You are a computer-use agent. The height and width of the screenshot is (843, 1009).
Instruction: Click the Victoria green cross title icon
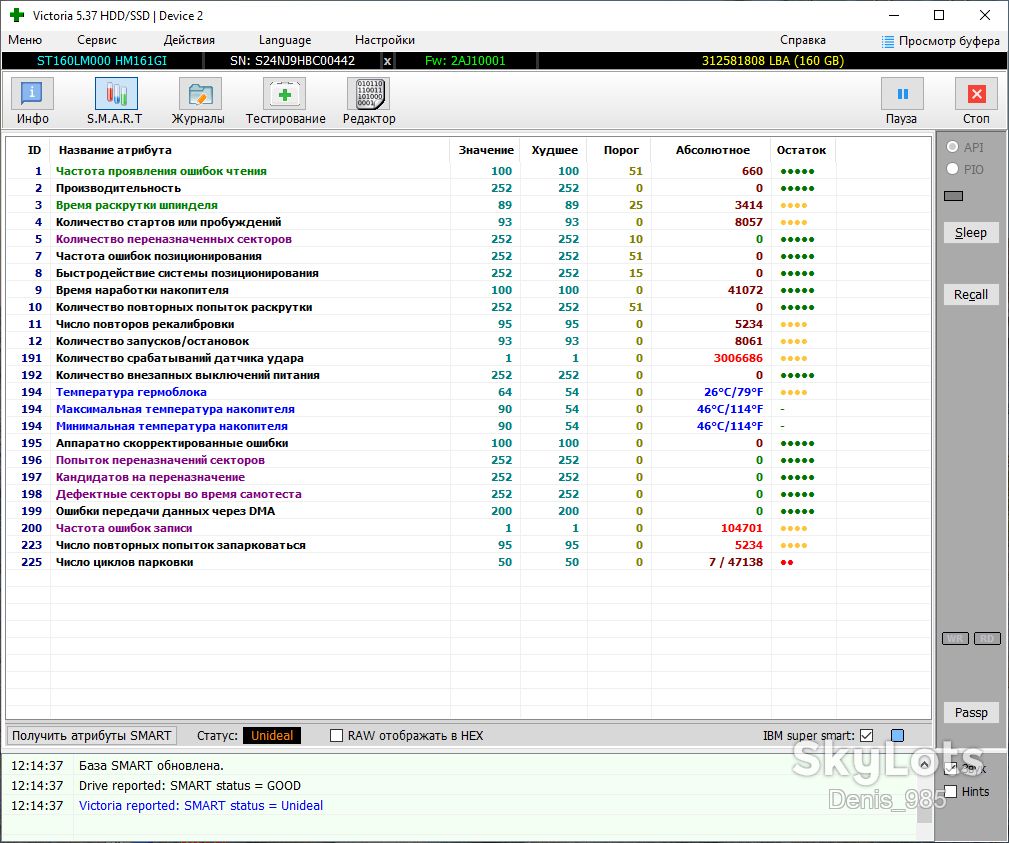point(17,15)
